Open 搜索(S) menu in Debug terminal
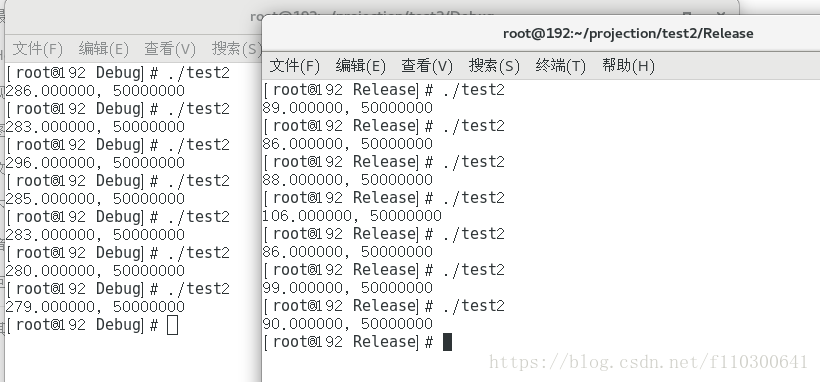Screen dimensions: 820x382 [236, 49]
